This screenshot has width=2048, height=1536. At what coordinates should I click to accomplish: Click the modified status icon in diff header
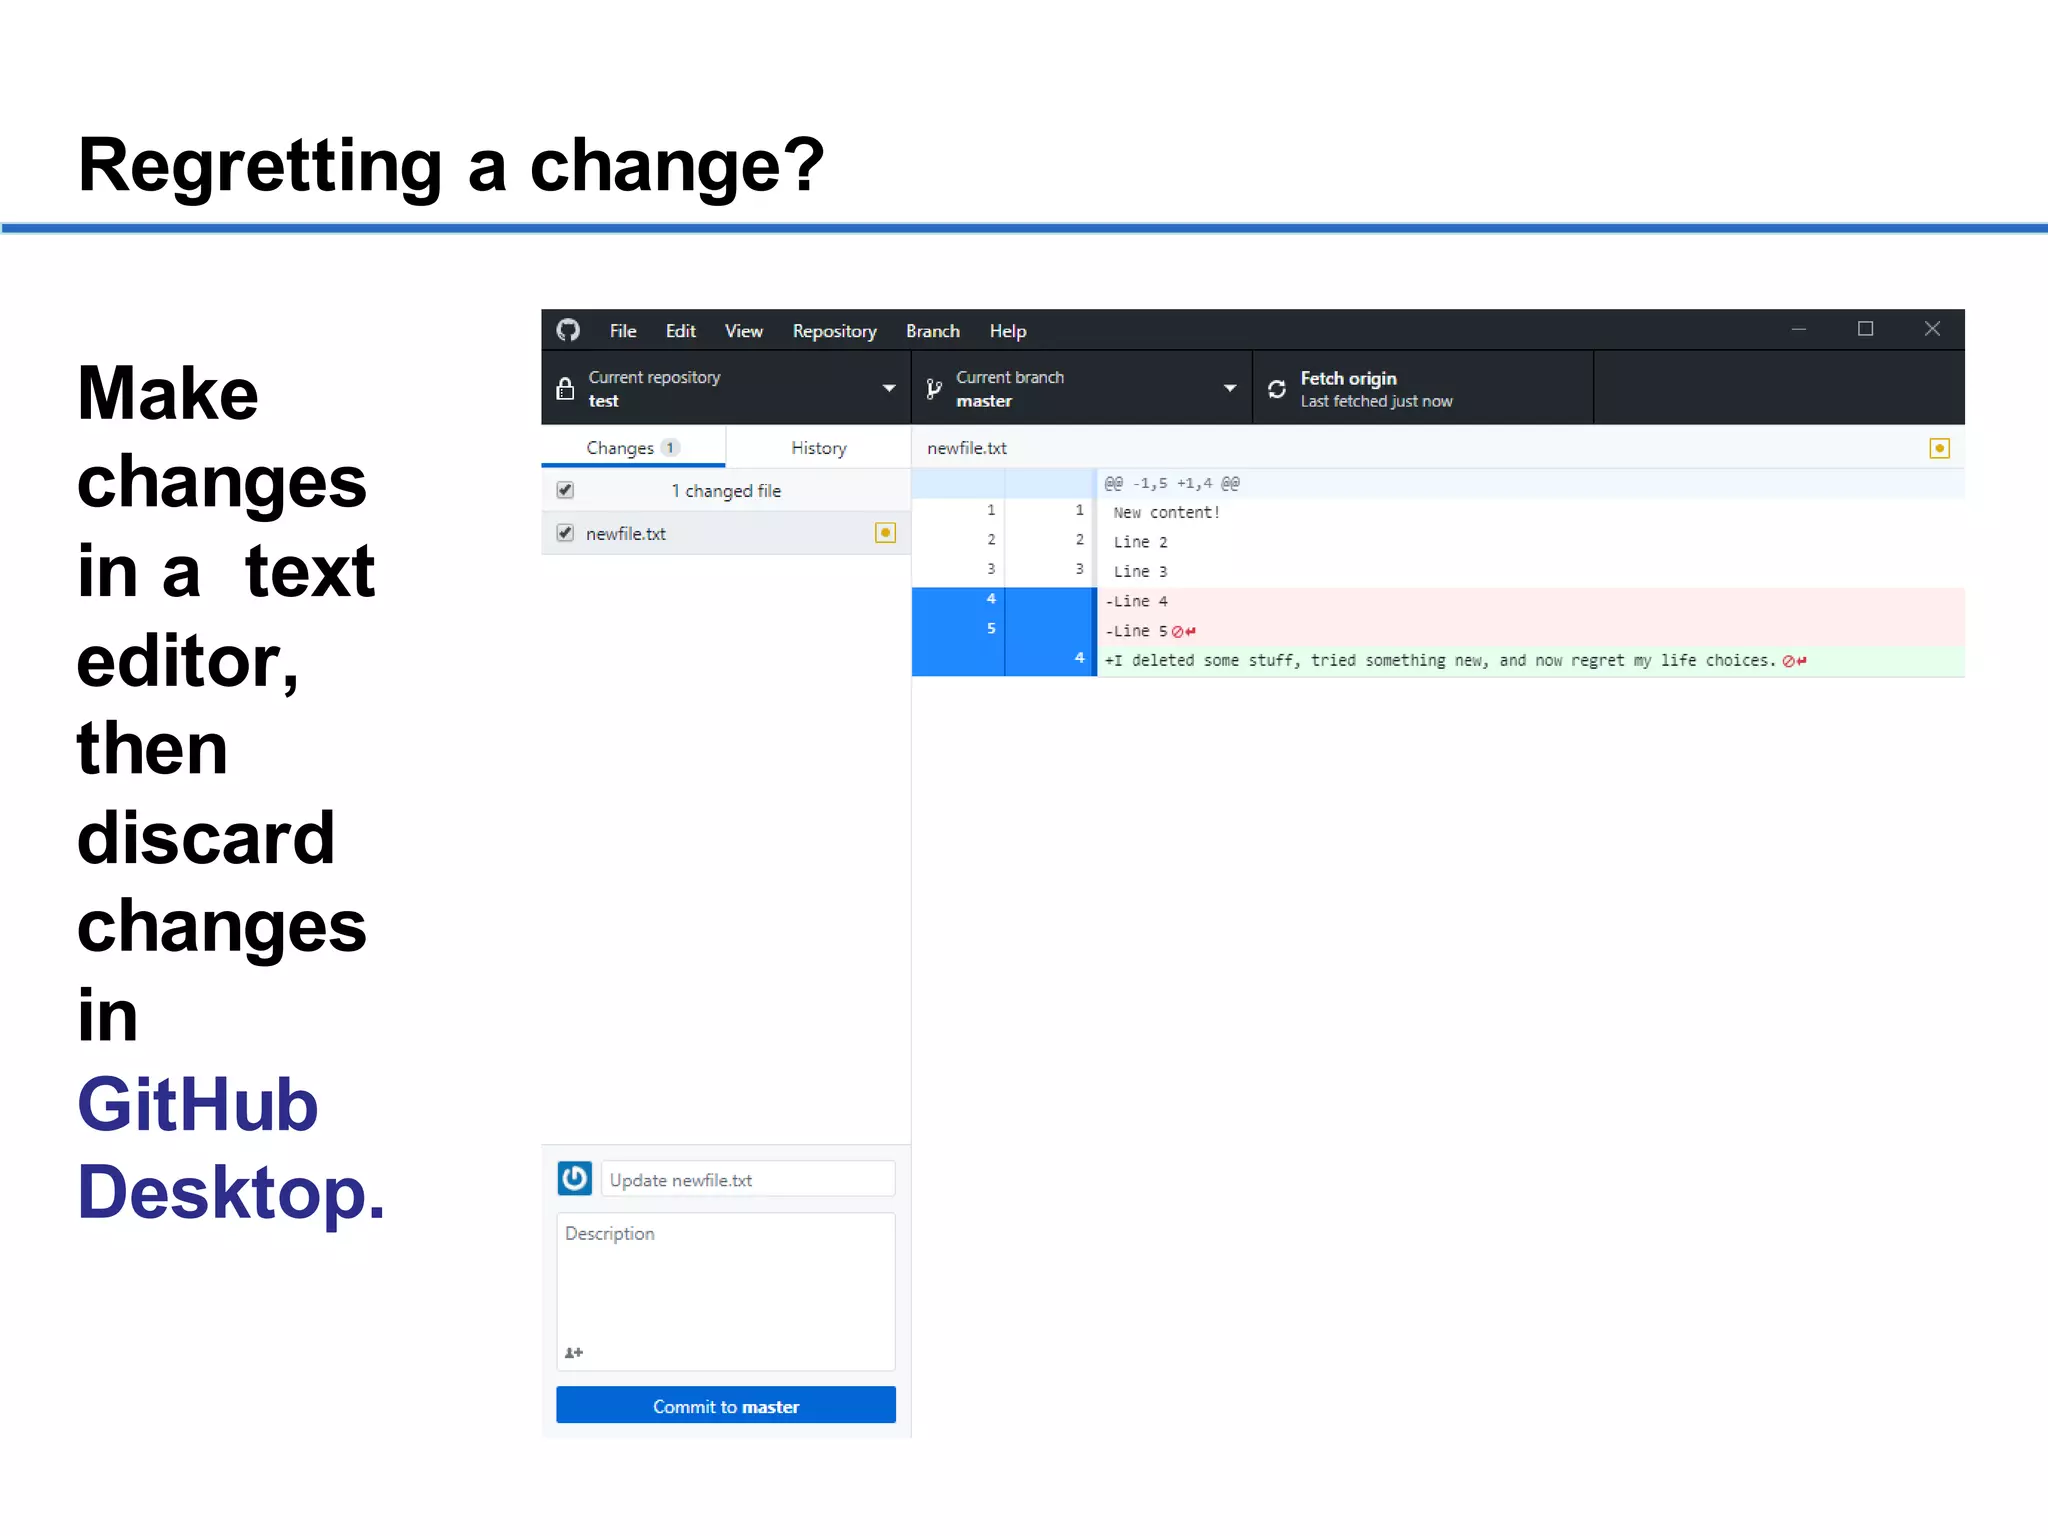coord(1939,449)
